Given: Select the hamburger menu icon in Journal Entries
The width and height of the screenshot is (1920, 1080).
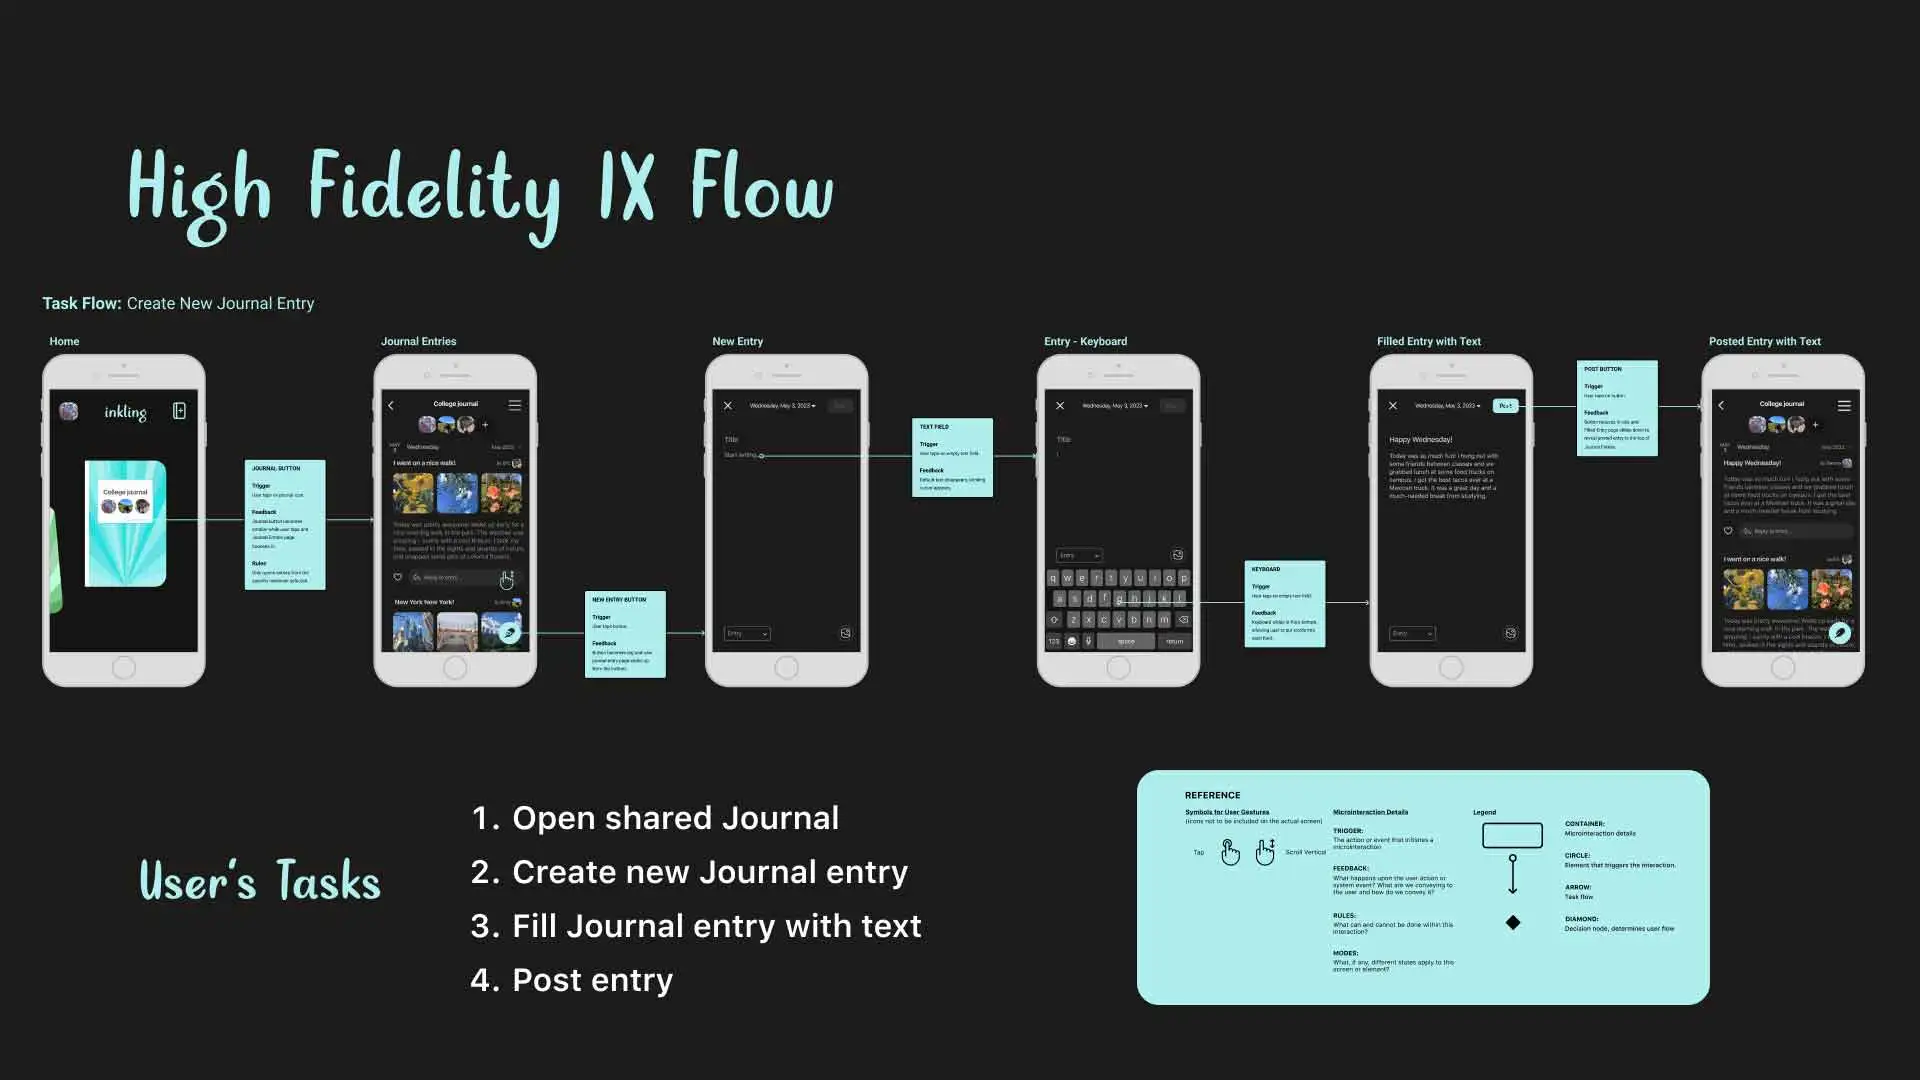Looking at the screenshot, I should [x=516, y=405].
